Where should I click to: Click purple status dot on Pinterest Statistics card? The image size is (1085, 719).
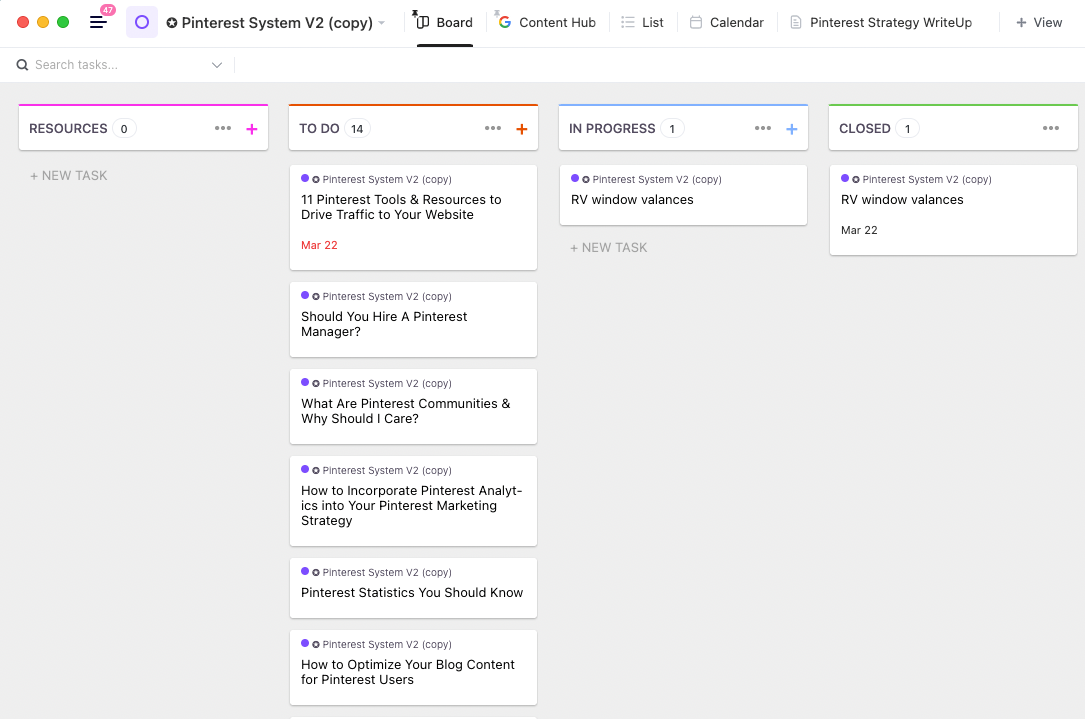tap(305, 572)
